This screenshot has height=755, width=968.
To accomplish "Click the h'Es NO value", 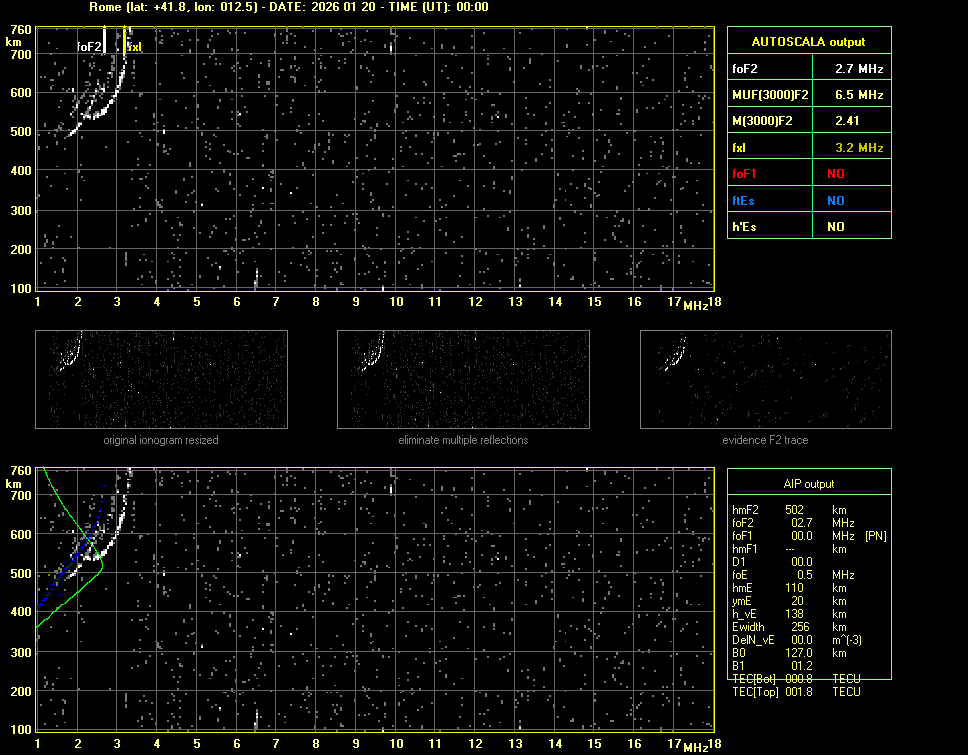I will pos(835,227).
